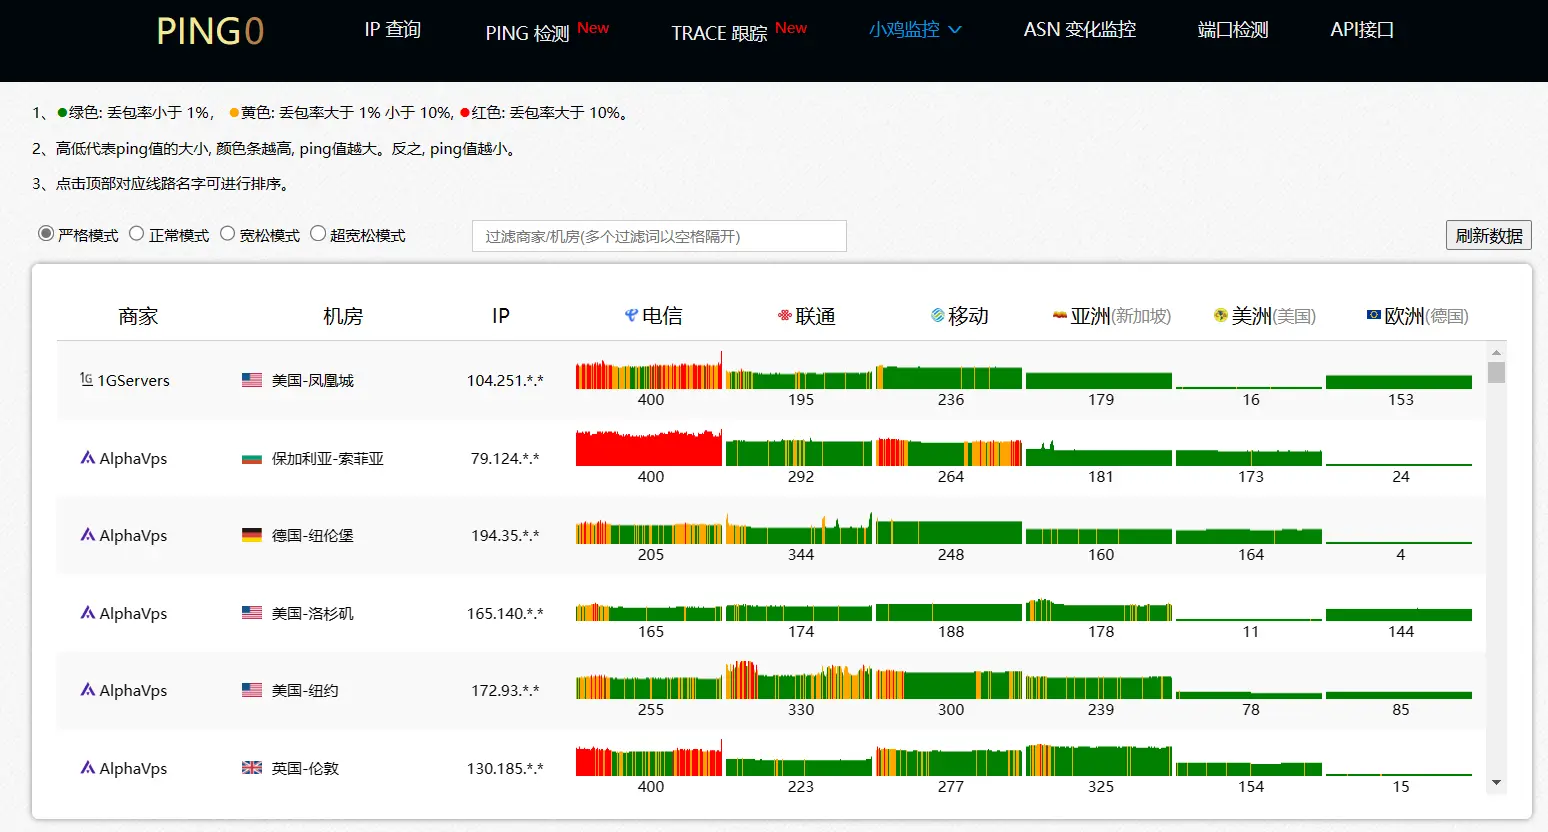Click table scrollbar down arrow
This screenshot has height=832, width=1548.
point(1496,782)
